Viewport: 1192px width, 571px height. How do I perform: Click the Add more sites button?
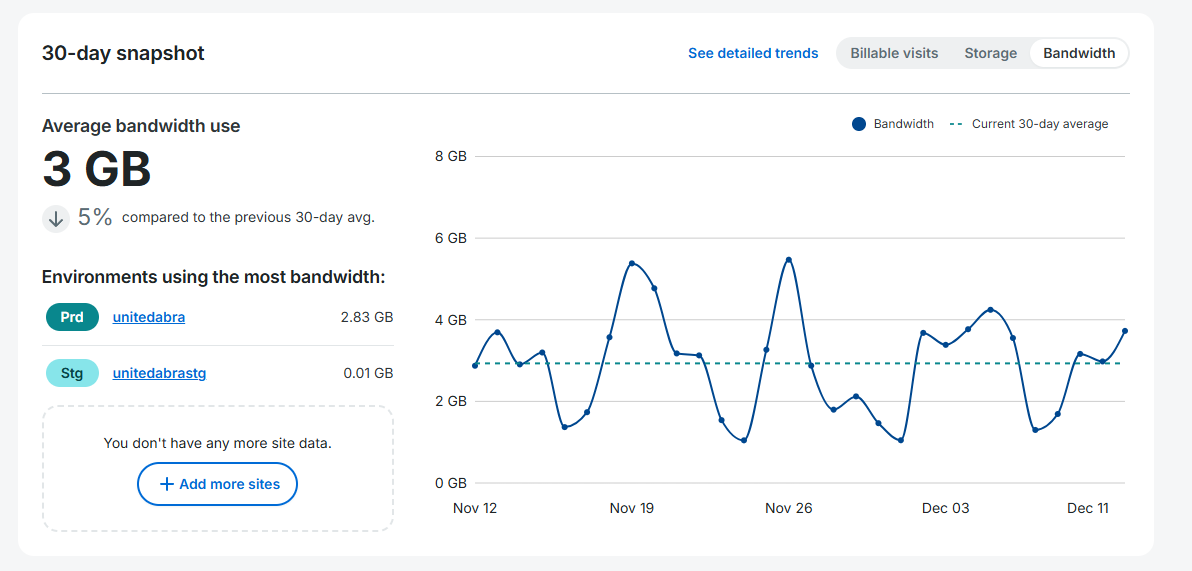(x=217, y=484)
